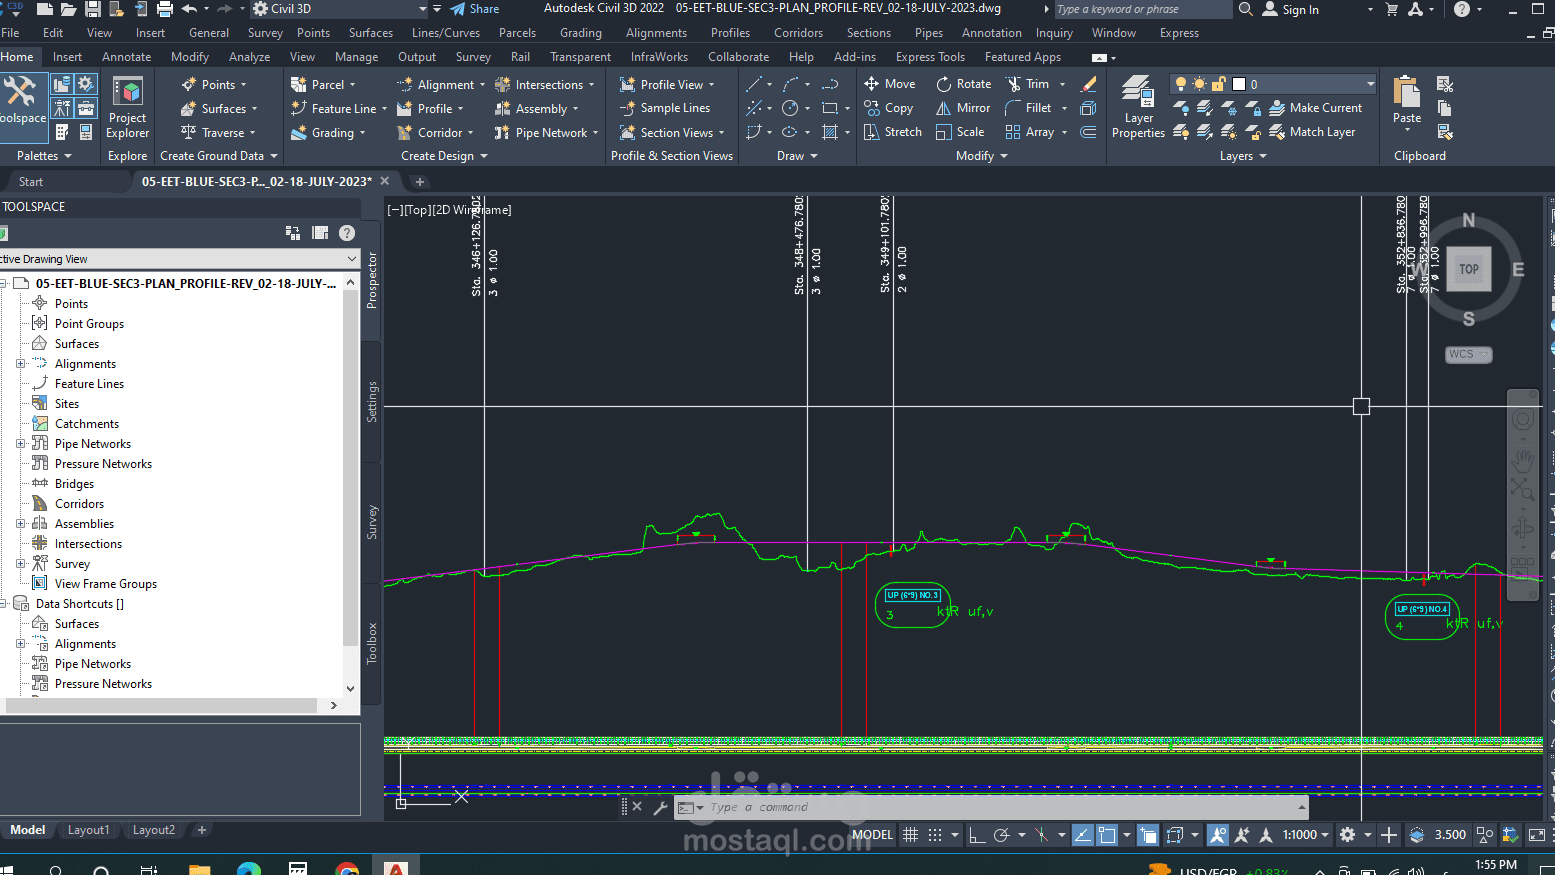Image resolution: width=1555 pixels, height=875 pixels.
Task: Open the Analyze ribbon tab
Action: point(249,57)
